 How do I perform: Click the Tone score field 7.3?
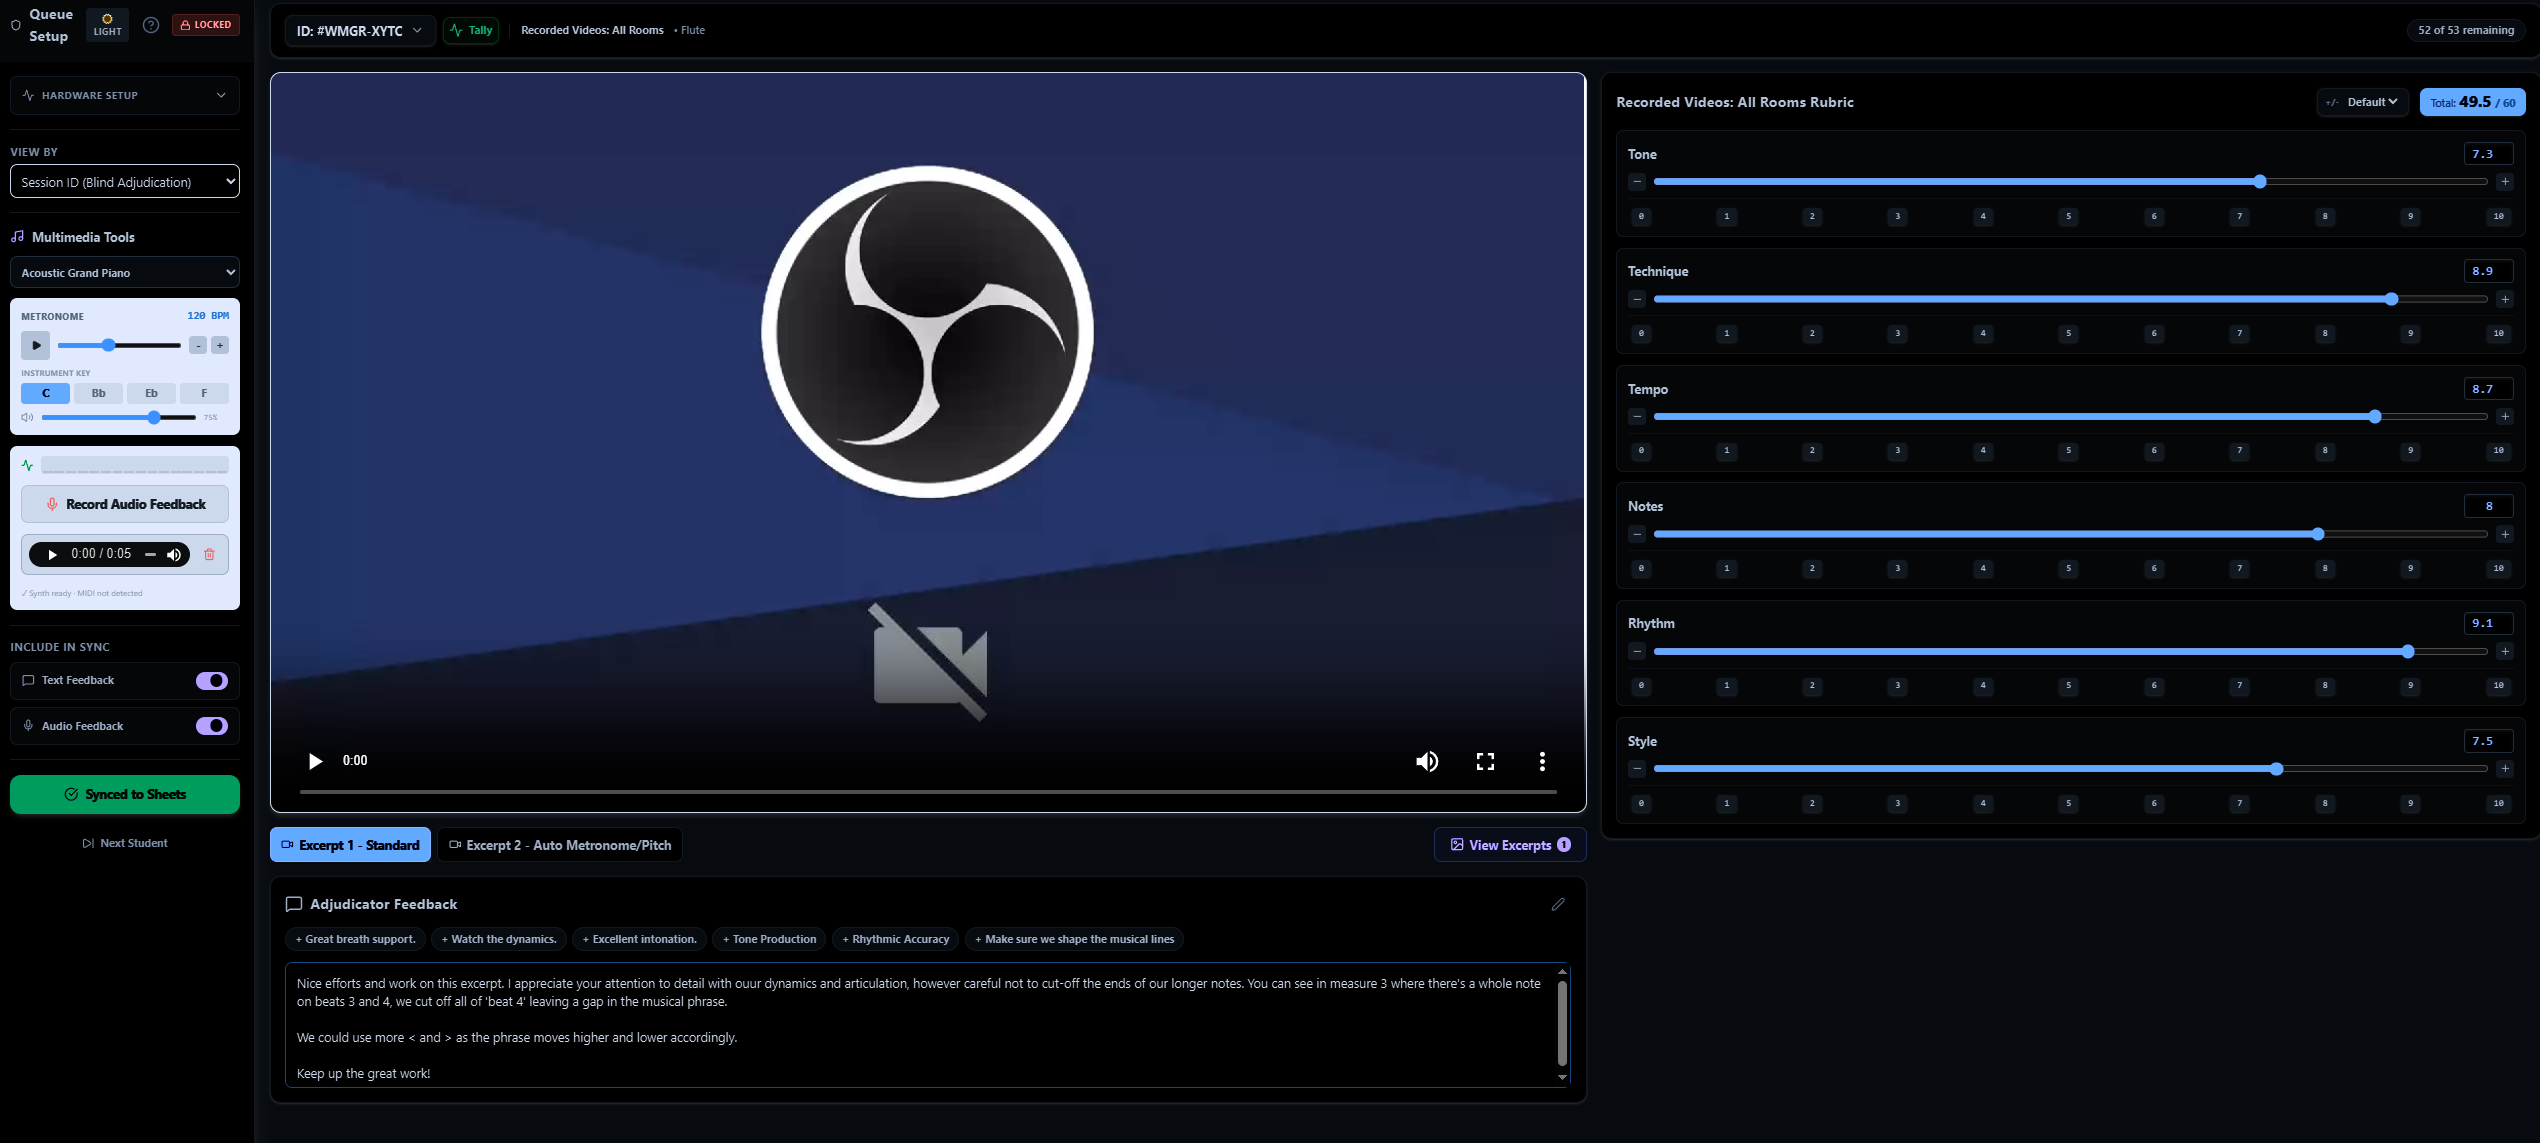coord(2489,154)
